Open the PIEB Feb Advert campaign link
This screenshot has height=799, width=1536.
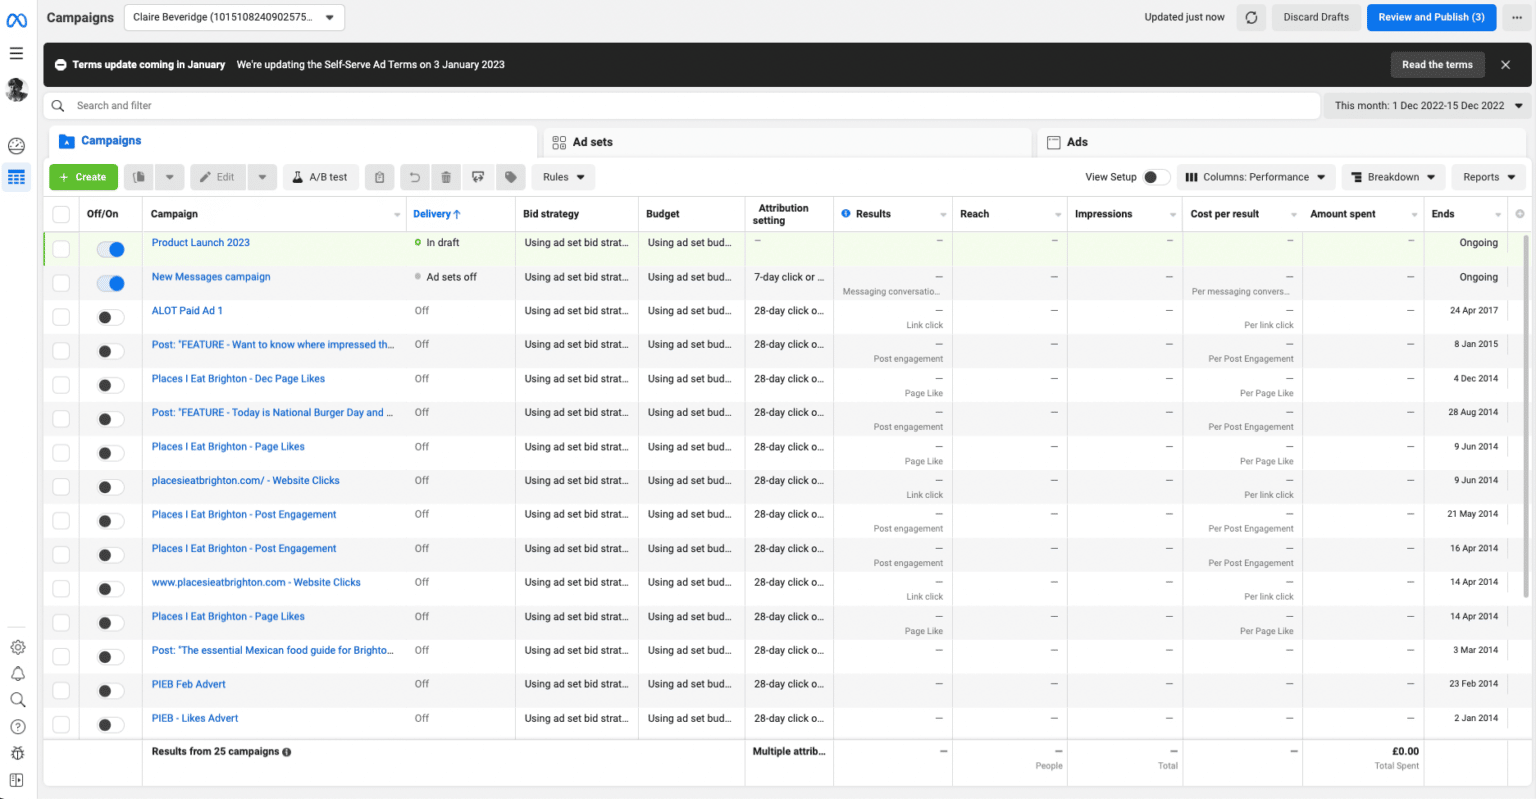pos(188,684)
